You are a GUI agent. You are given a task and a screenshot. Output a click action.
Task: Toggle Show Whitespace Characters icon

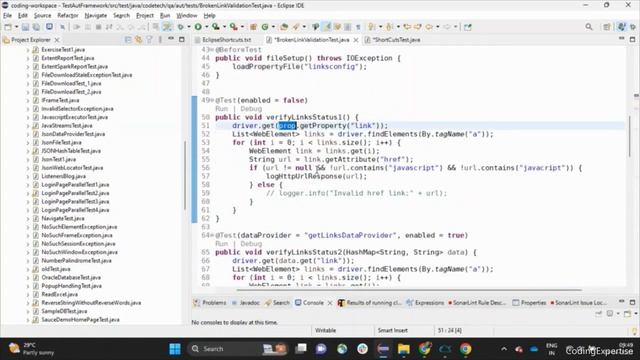click(x=358, y=27)
